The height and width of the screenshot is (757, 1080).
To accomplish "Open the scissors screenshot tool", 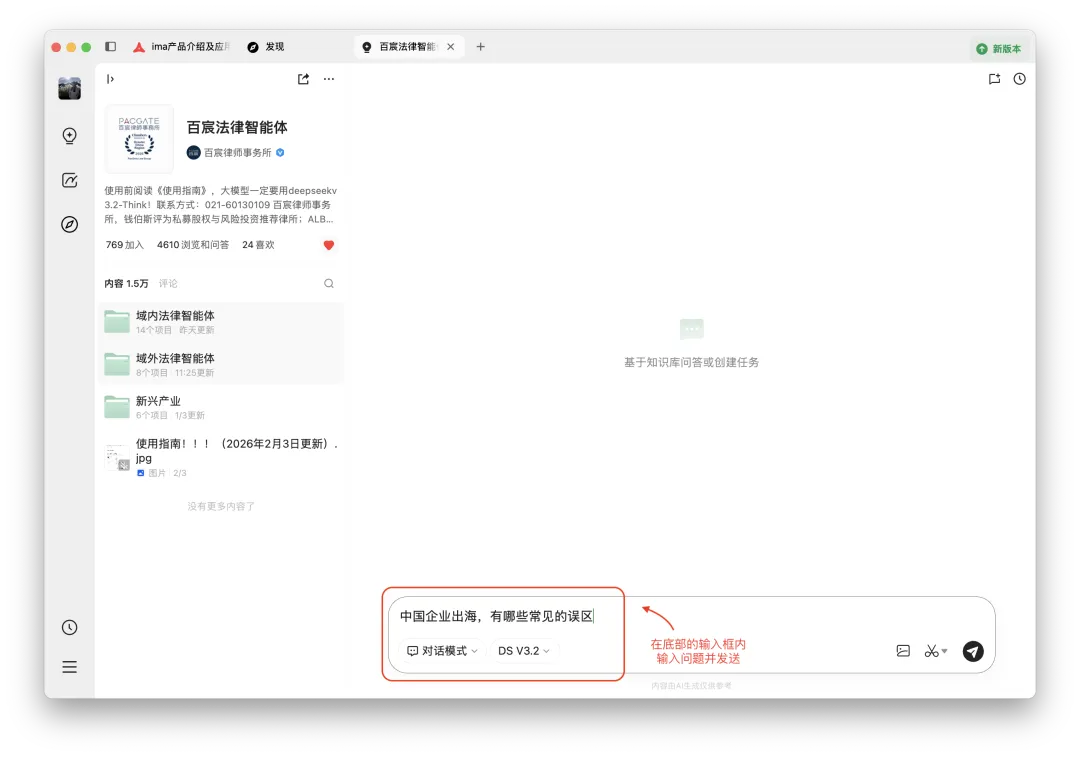I will 931,651.
